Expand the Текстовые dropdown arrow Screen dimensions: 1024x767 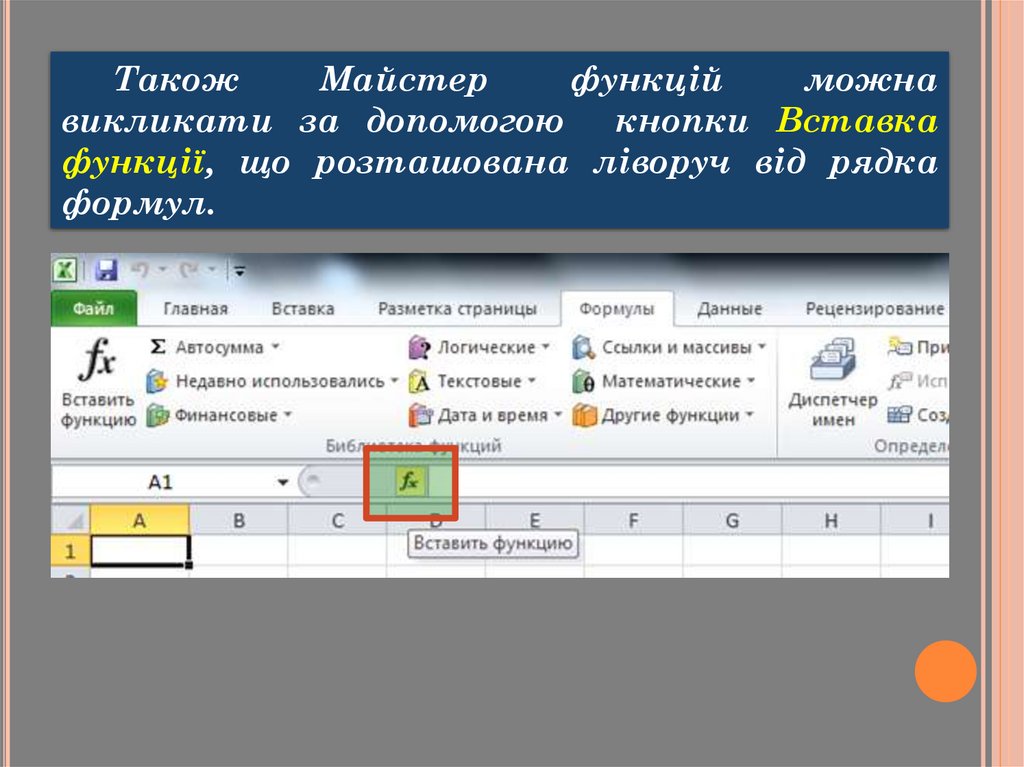(x=532, y=380)
